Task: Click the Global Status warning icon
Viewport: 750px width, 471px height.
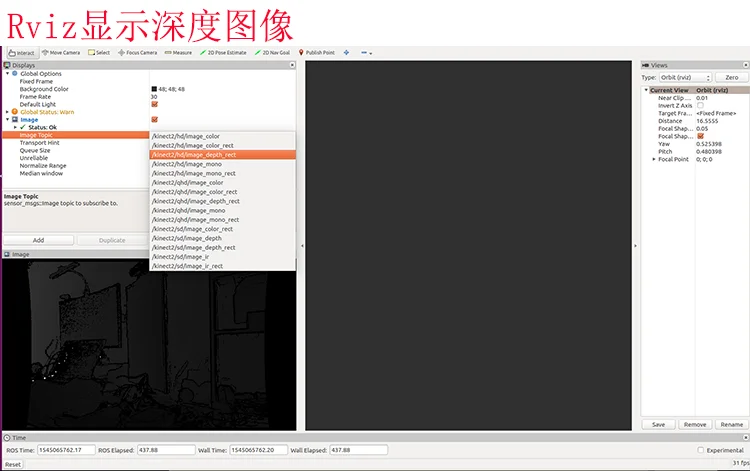Action: 15,112
